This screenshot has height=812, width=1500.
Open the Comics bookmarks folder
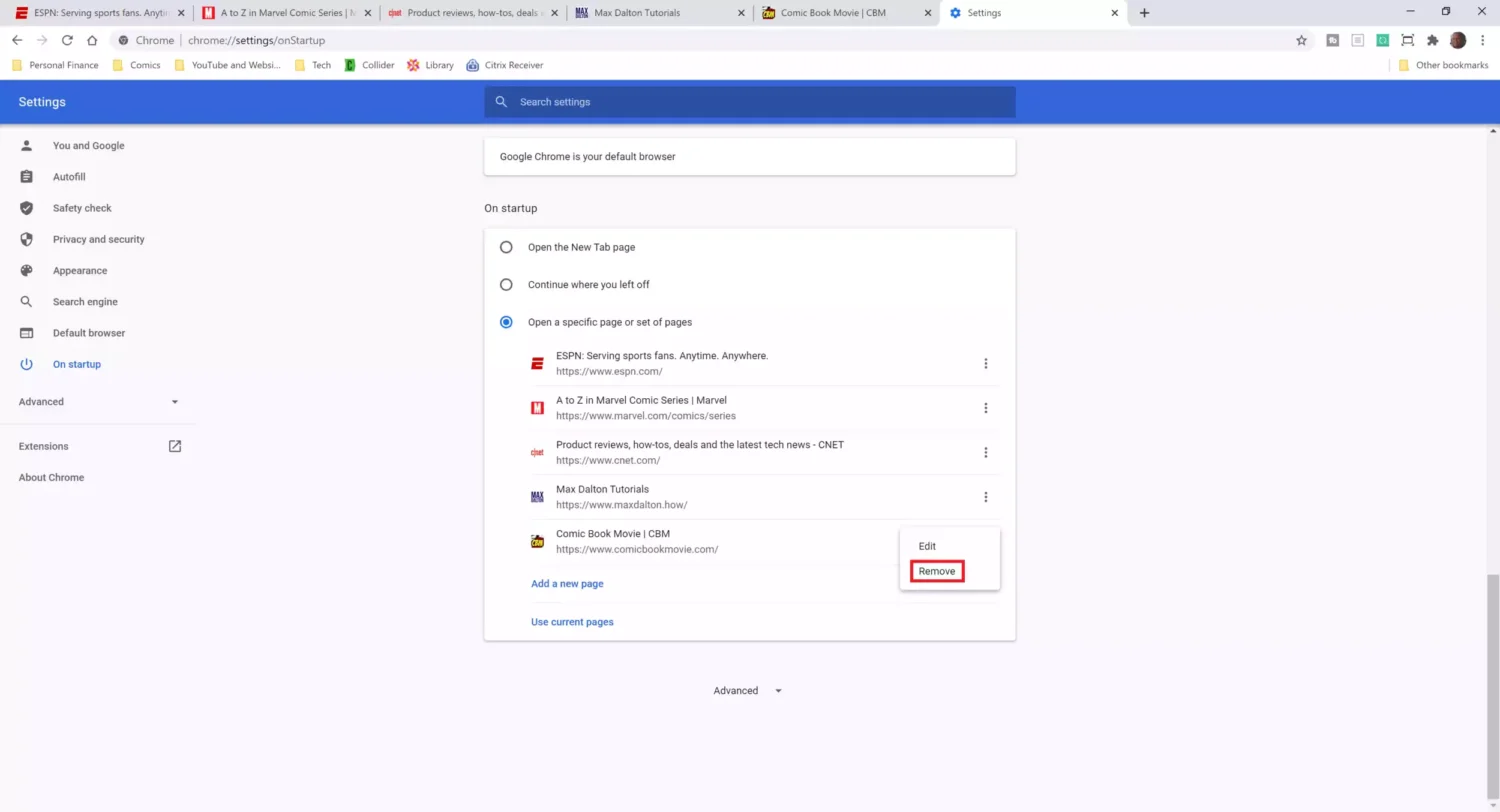coord(136,65)
